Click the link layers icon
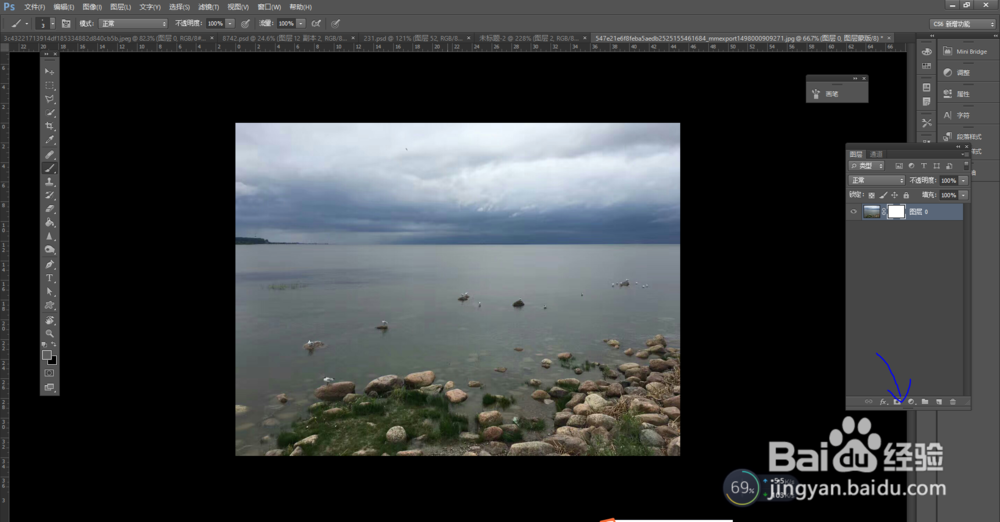Image resolution: width=1000 pixels, height=522 pixels. pyautogui.click(x=869, y=402)
